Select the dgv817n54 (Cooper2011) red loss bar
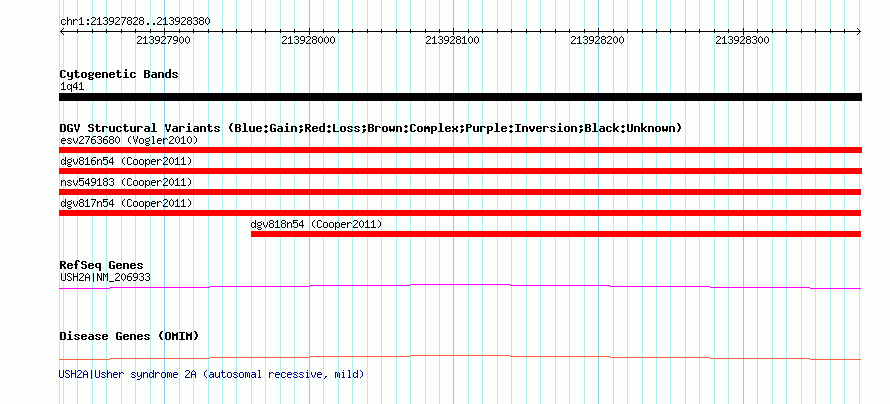This screenshot has height=404, width=890. [x=460, y=213]
